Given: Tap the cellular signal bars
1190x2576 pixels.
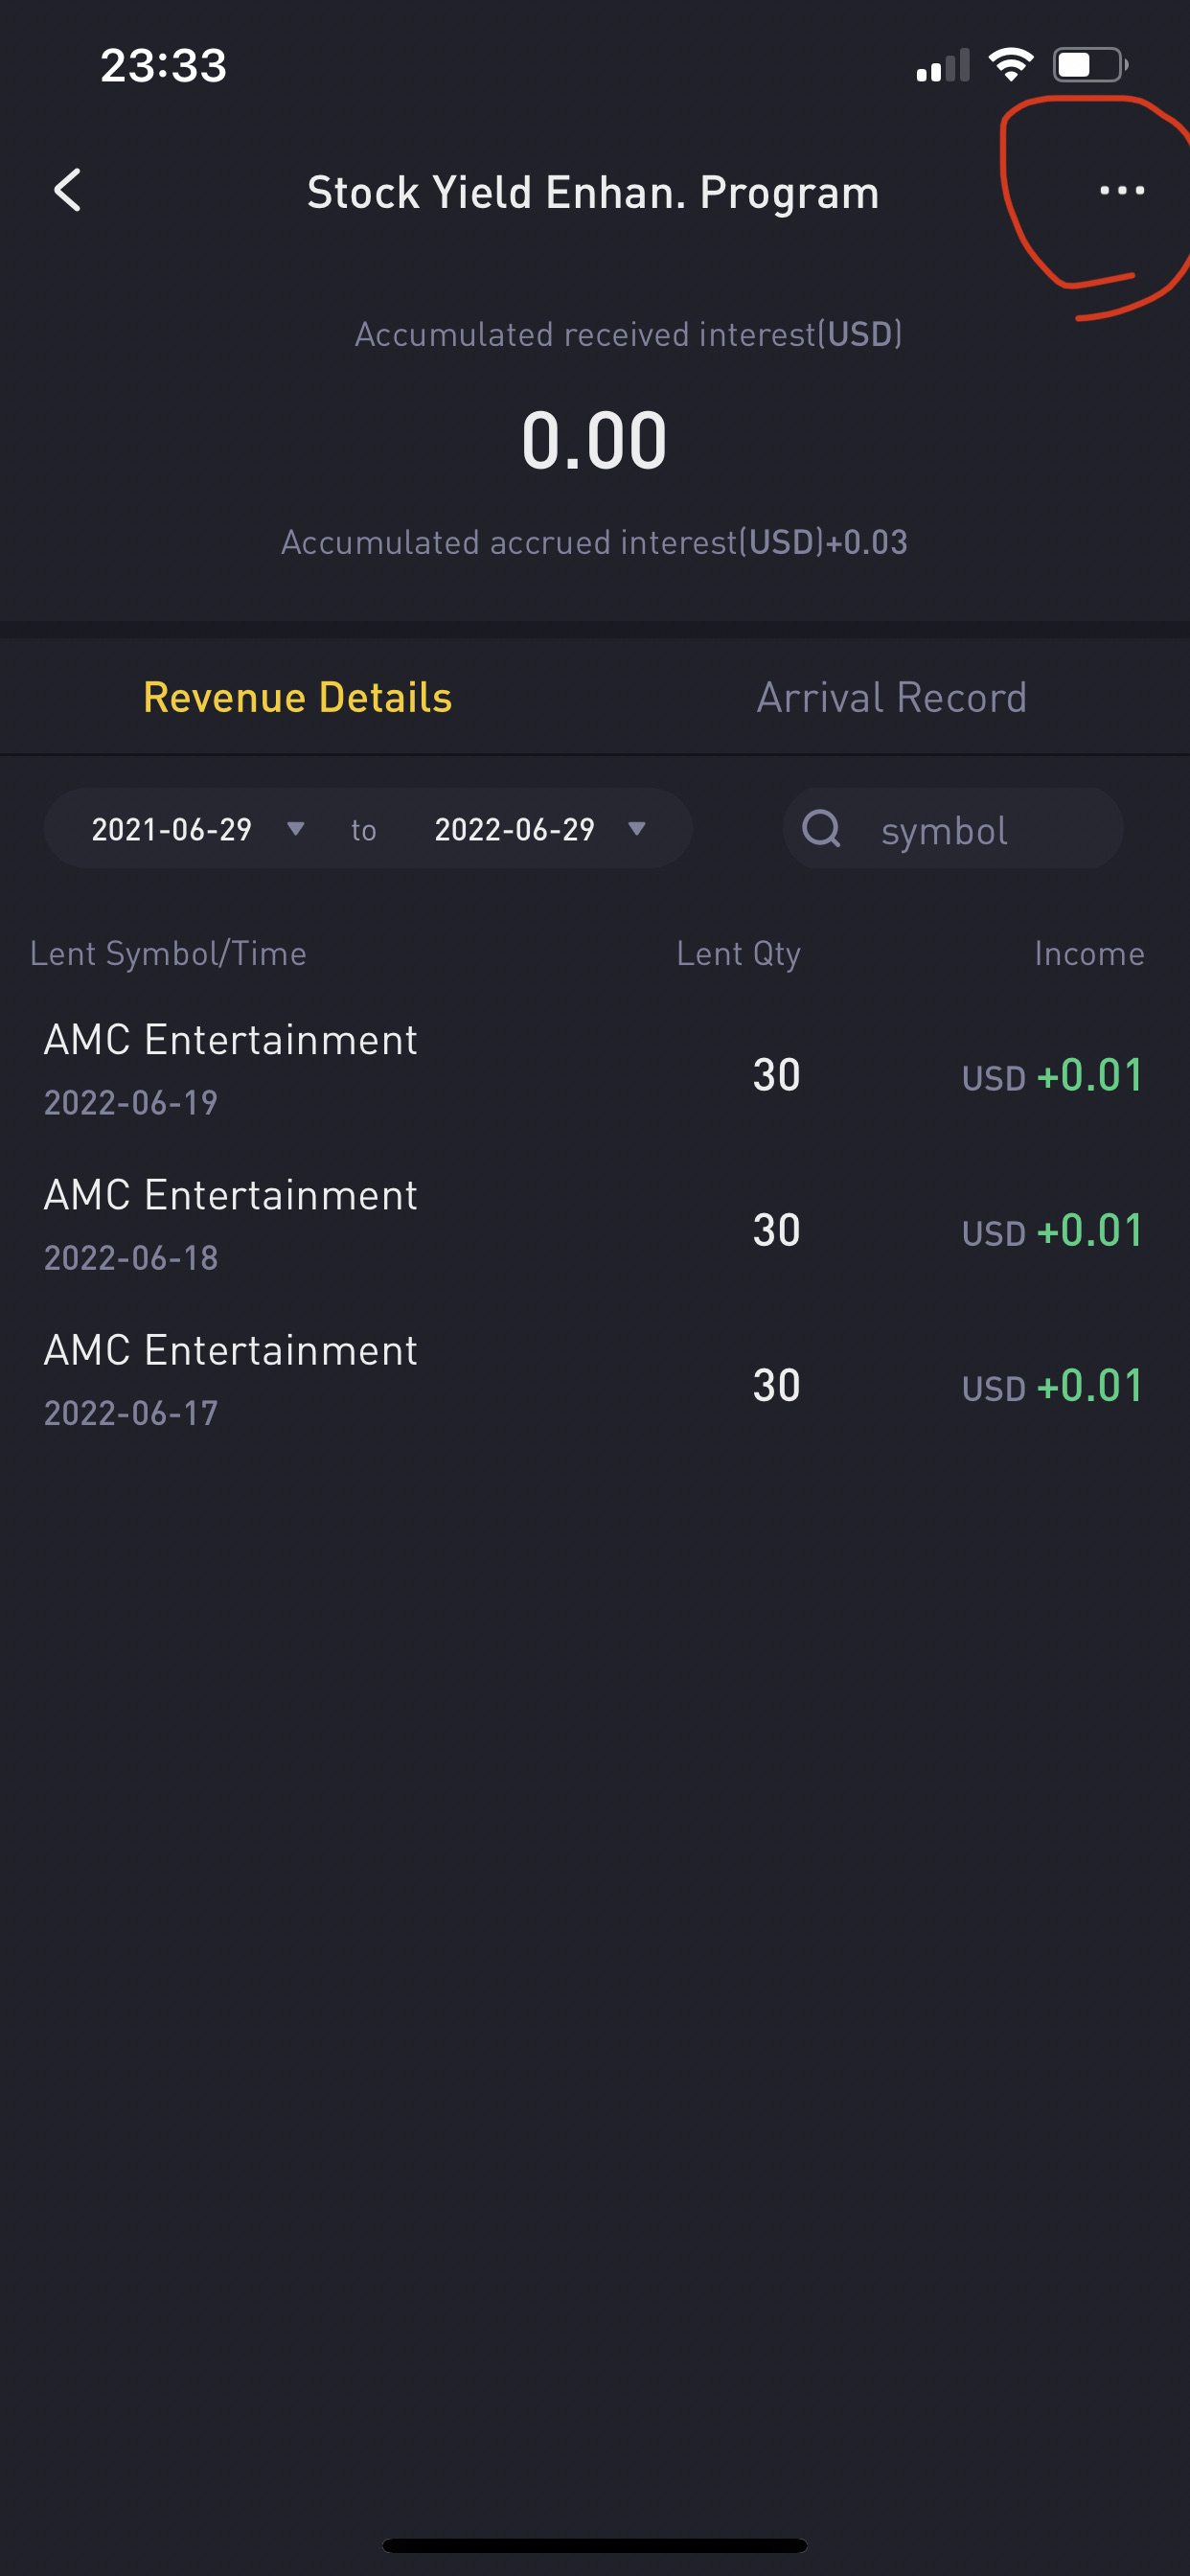Looking at the screenshot, I should [942, 66].
